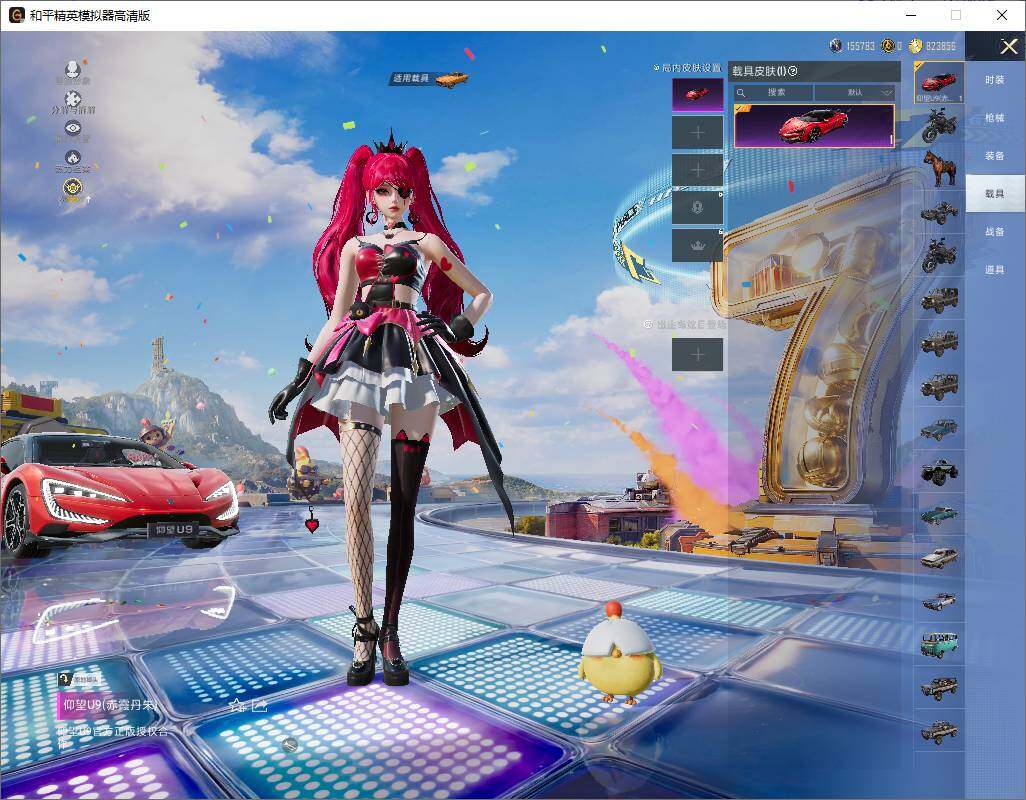This screenshot has height=800, width=1026.
Task: Open the flame icon on left sidebar
Action: point(73,160)
